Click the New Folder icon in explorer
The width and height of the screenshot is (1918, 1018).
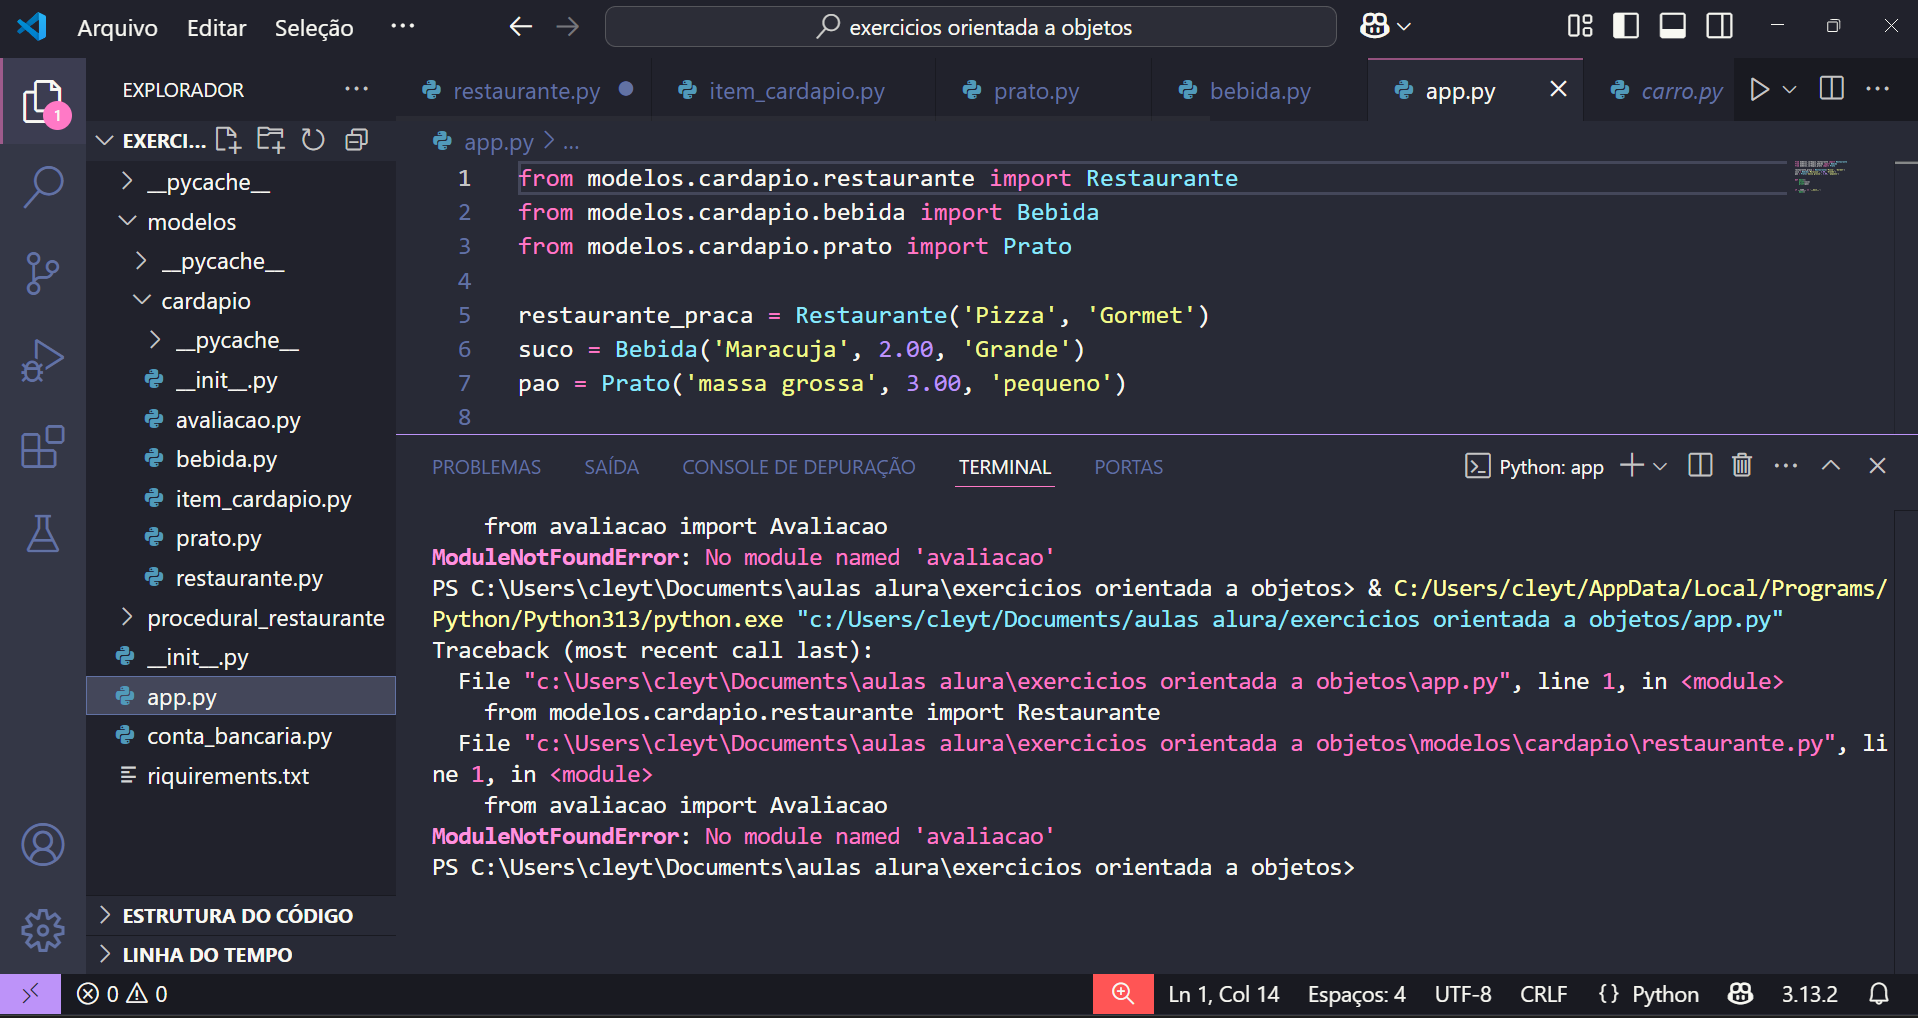tap(270, 140)
